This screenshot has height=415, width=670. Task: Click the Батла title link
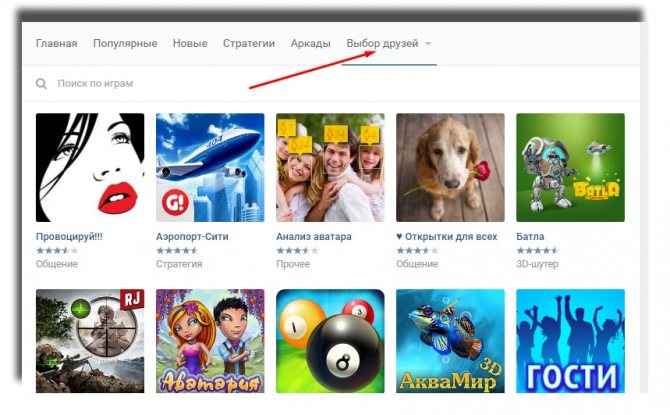pyautogui.click(x=530, y=236)
